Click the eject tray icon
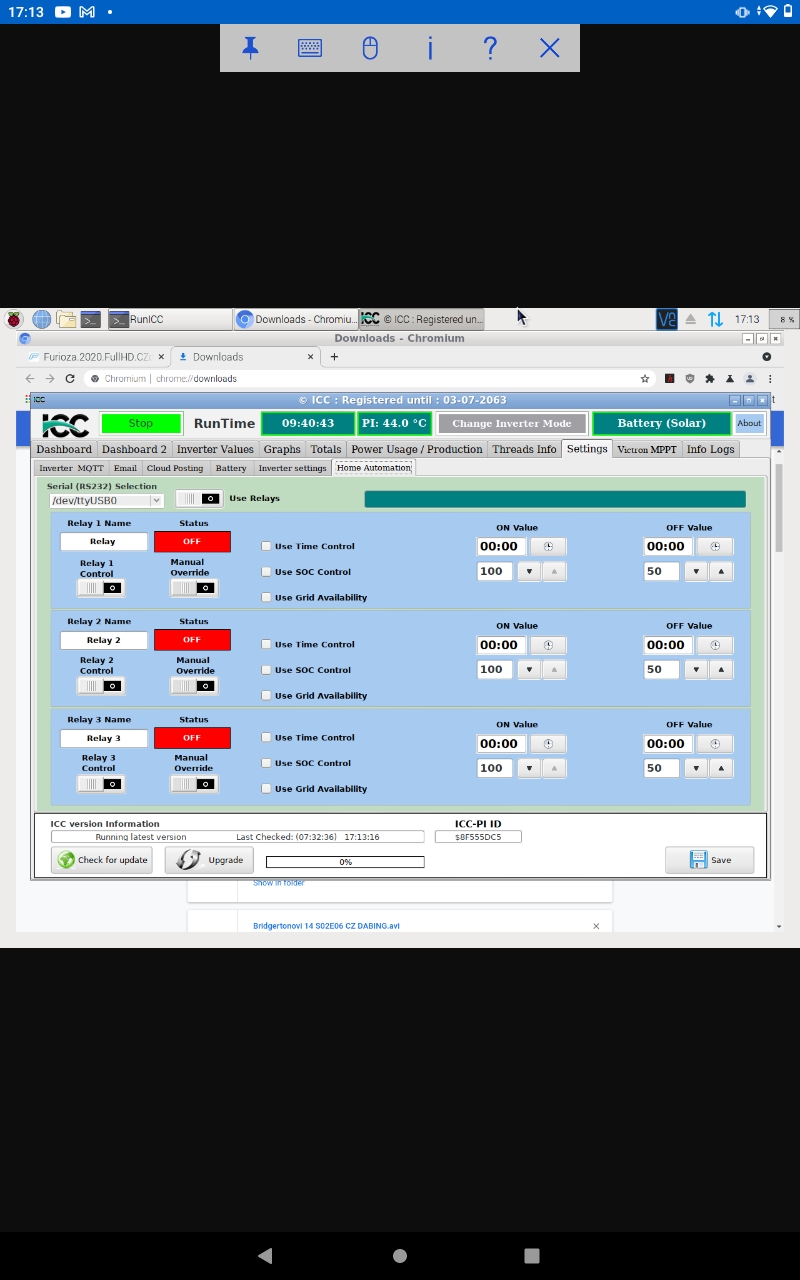The height and width of the screenshot is (1280, 800). coord(691,319)
